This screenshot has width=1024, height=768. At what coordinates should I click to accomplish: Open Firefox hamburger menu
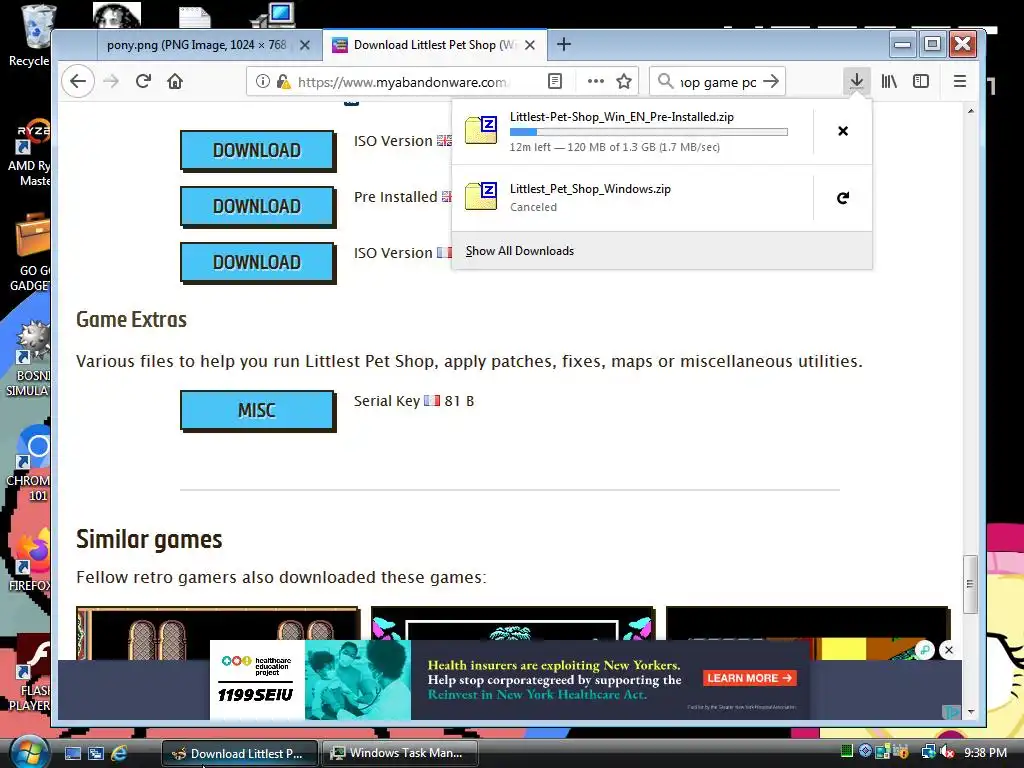click(959, 82)
